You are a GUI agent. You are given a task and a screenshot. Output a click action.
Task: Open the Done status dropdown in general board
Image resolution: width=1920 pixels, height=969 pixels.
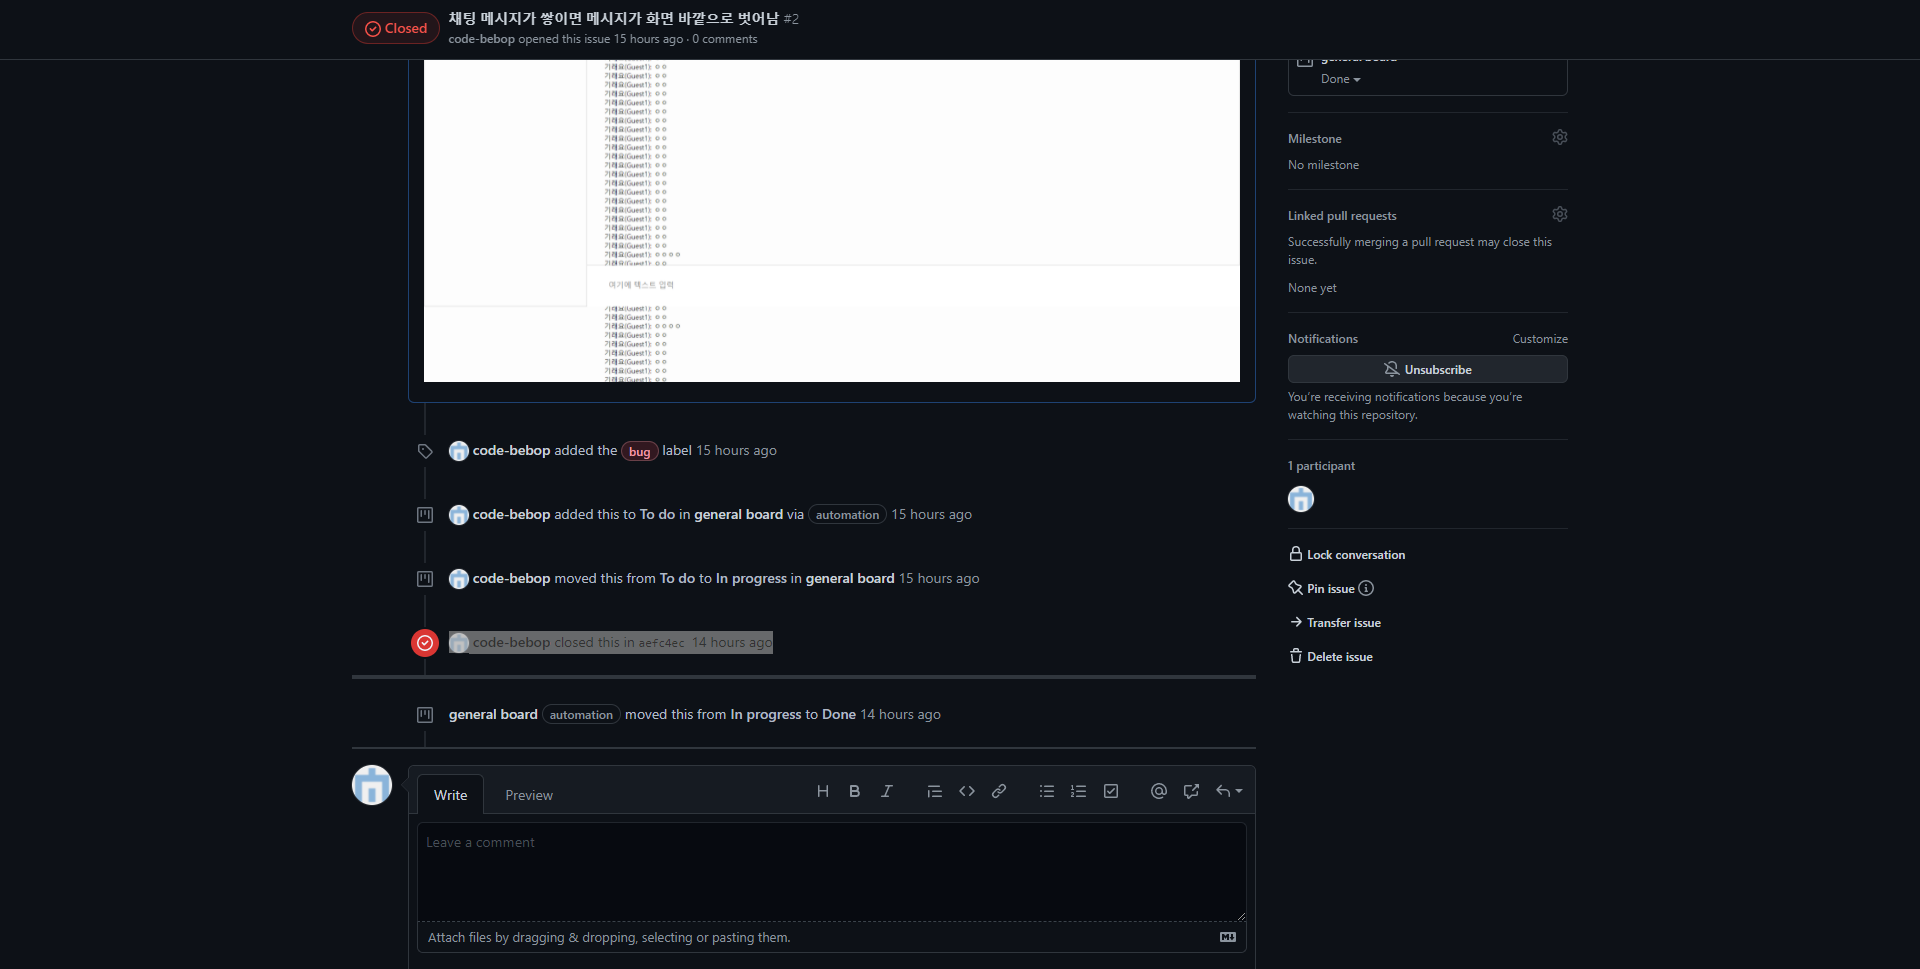click(x=1338, y=79)
